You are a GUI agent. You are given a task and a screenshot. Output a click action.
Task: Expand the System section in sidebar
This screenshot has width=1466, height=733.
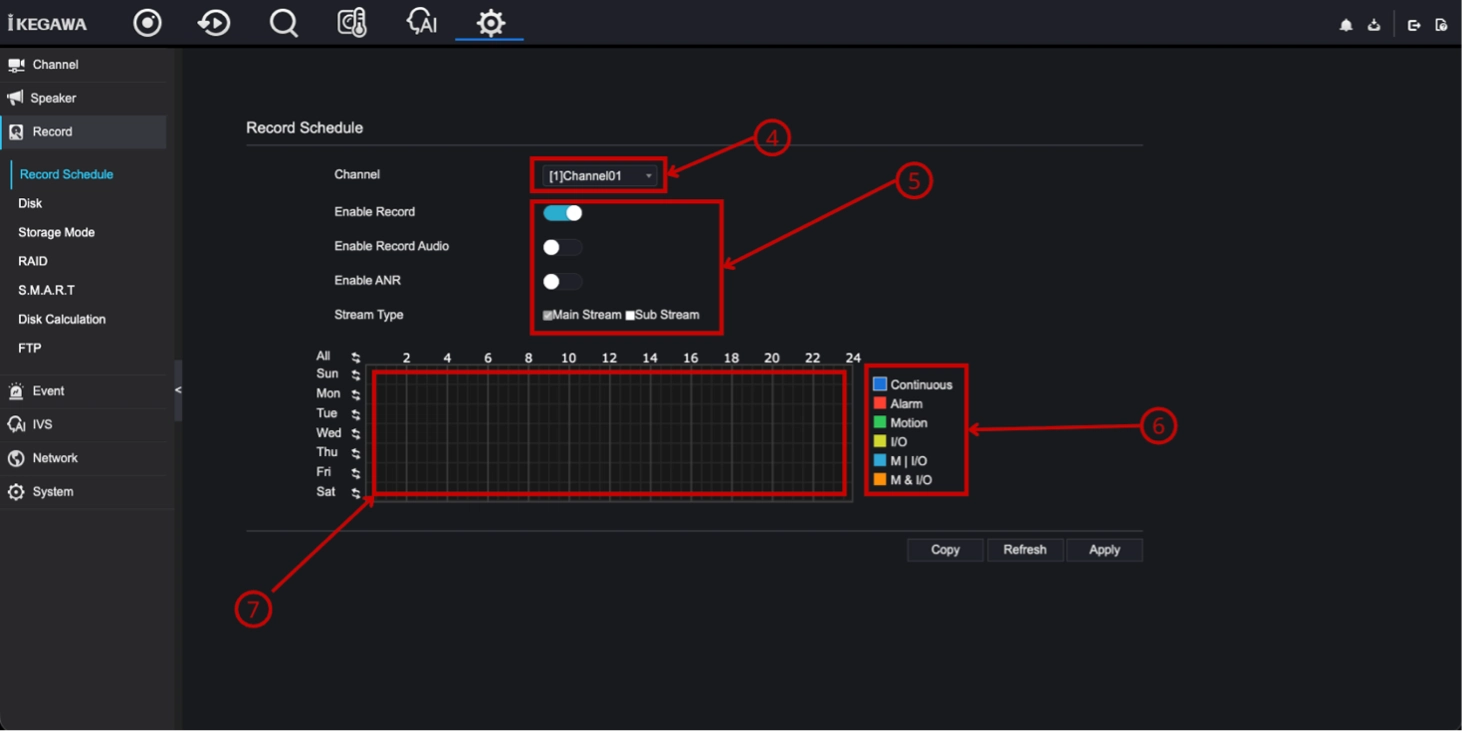tap(84, 493)
